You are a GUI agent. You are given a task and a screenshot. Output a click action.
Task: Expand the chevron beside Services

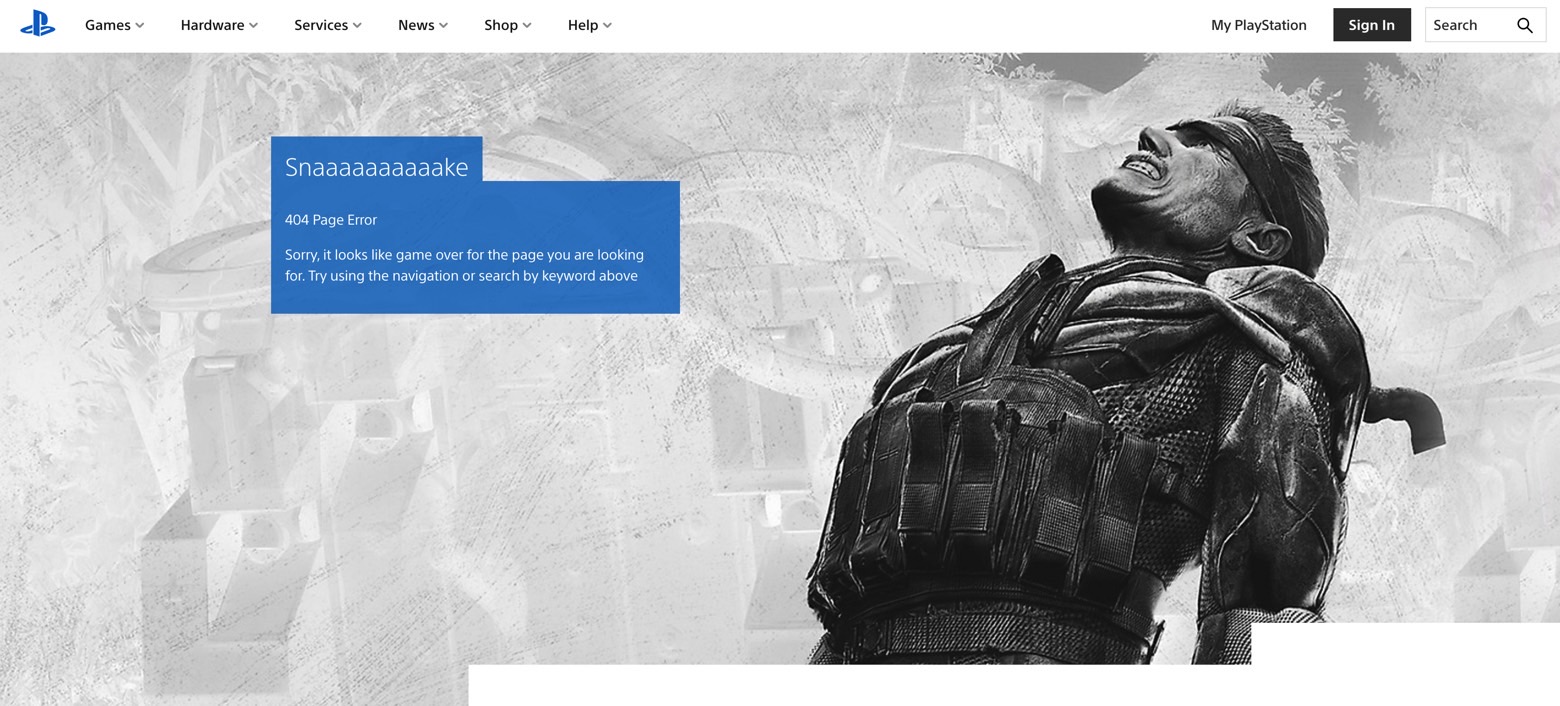(x=358, y=26)
